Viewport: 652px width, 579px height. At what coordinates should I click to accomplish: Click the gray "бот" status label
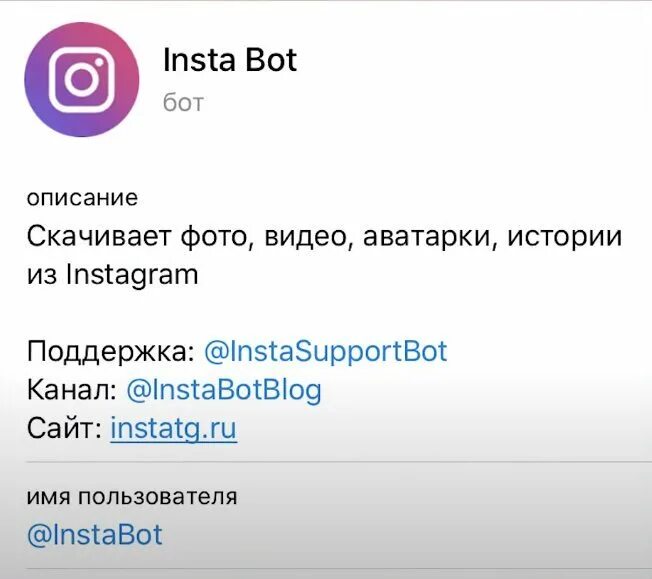[183, 102]
